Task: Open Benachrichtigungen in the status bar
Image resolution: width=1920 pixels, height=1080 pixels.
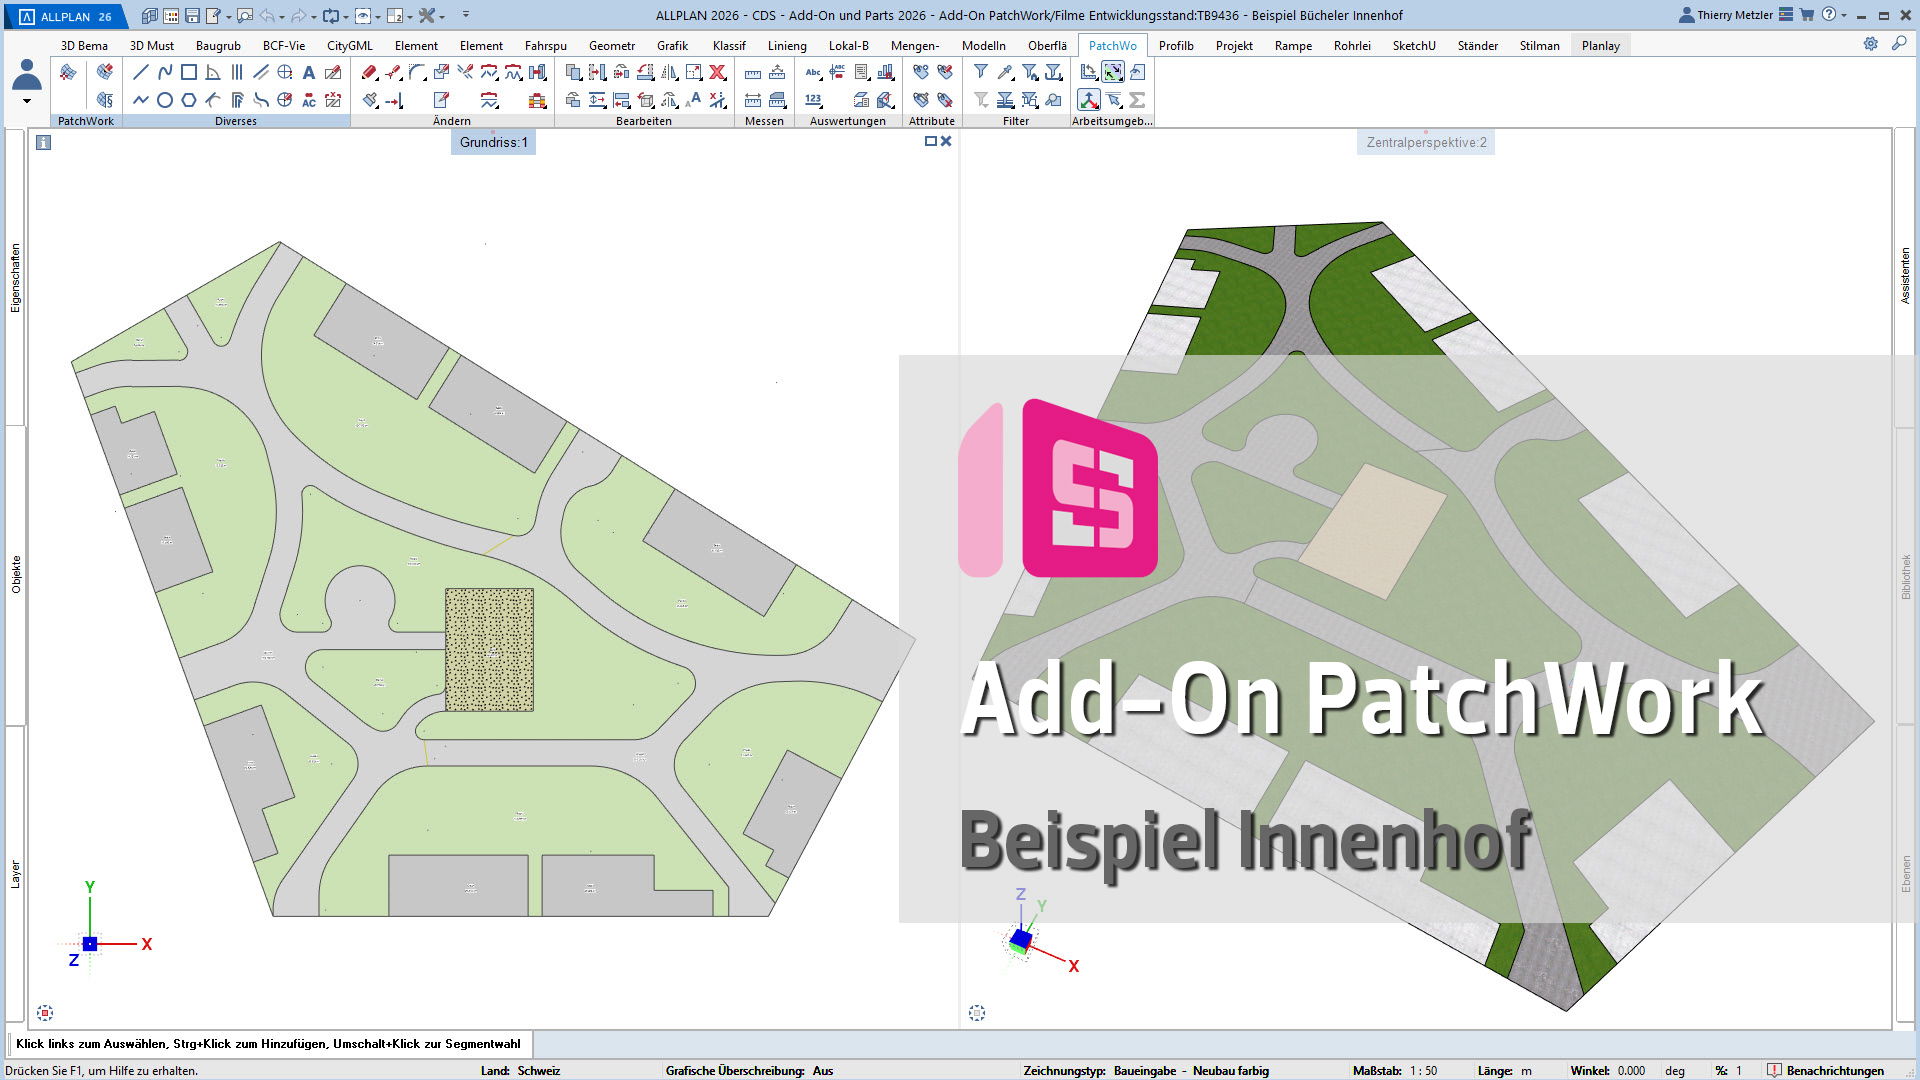Action: coord(1826,1070)
